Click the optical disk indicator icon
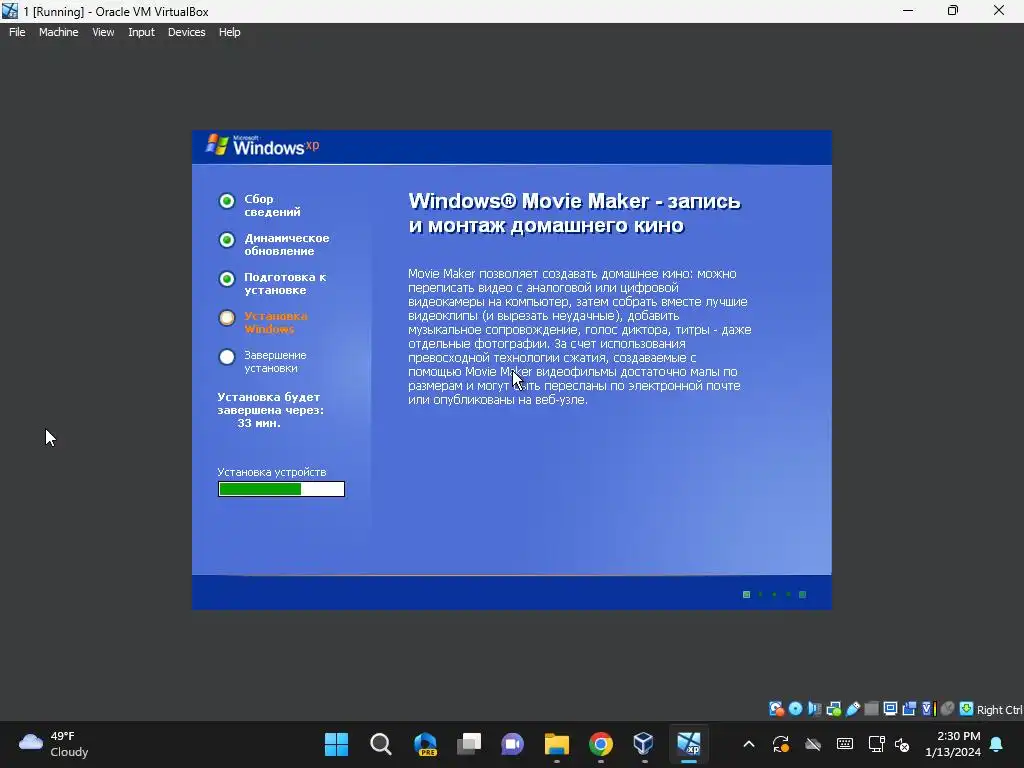1024x768 pixels. (x=795, y=709)
